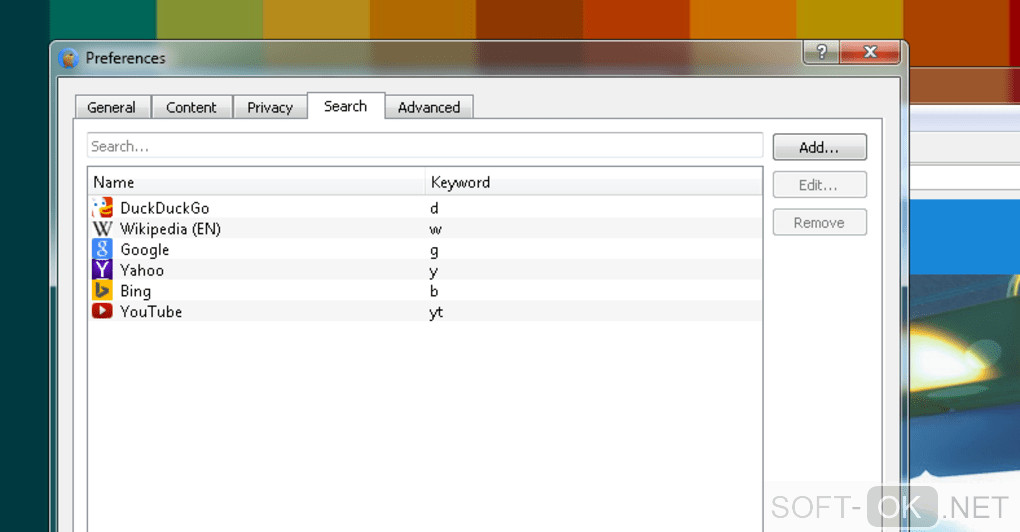Switch to the Privacy tab
Viewport: 1020px width, 532px height.
270,108
